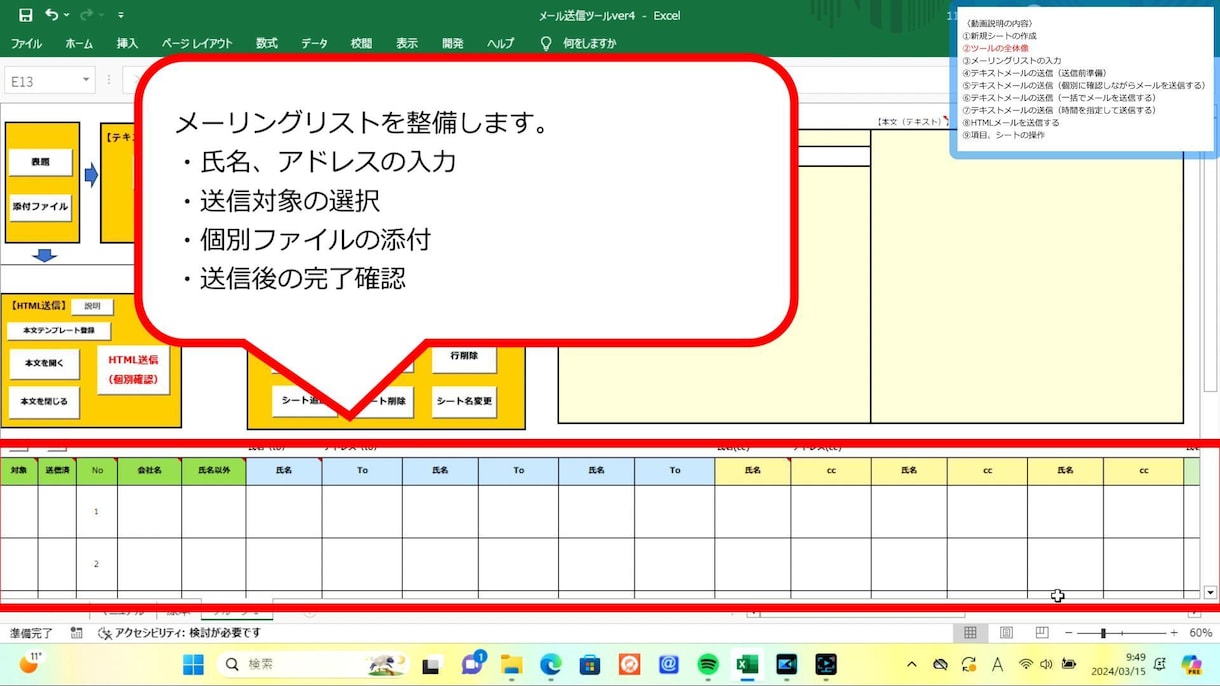Click the volume speaker tray icon
Viewport: 1220px width, 686px height.
1046,665
